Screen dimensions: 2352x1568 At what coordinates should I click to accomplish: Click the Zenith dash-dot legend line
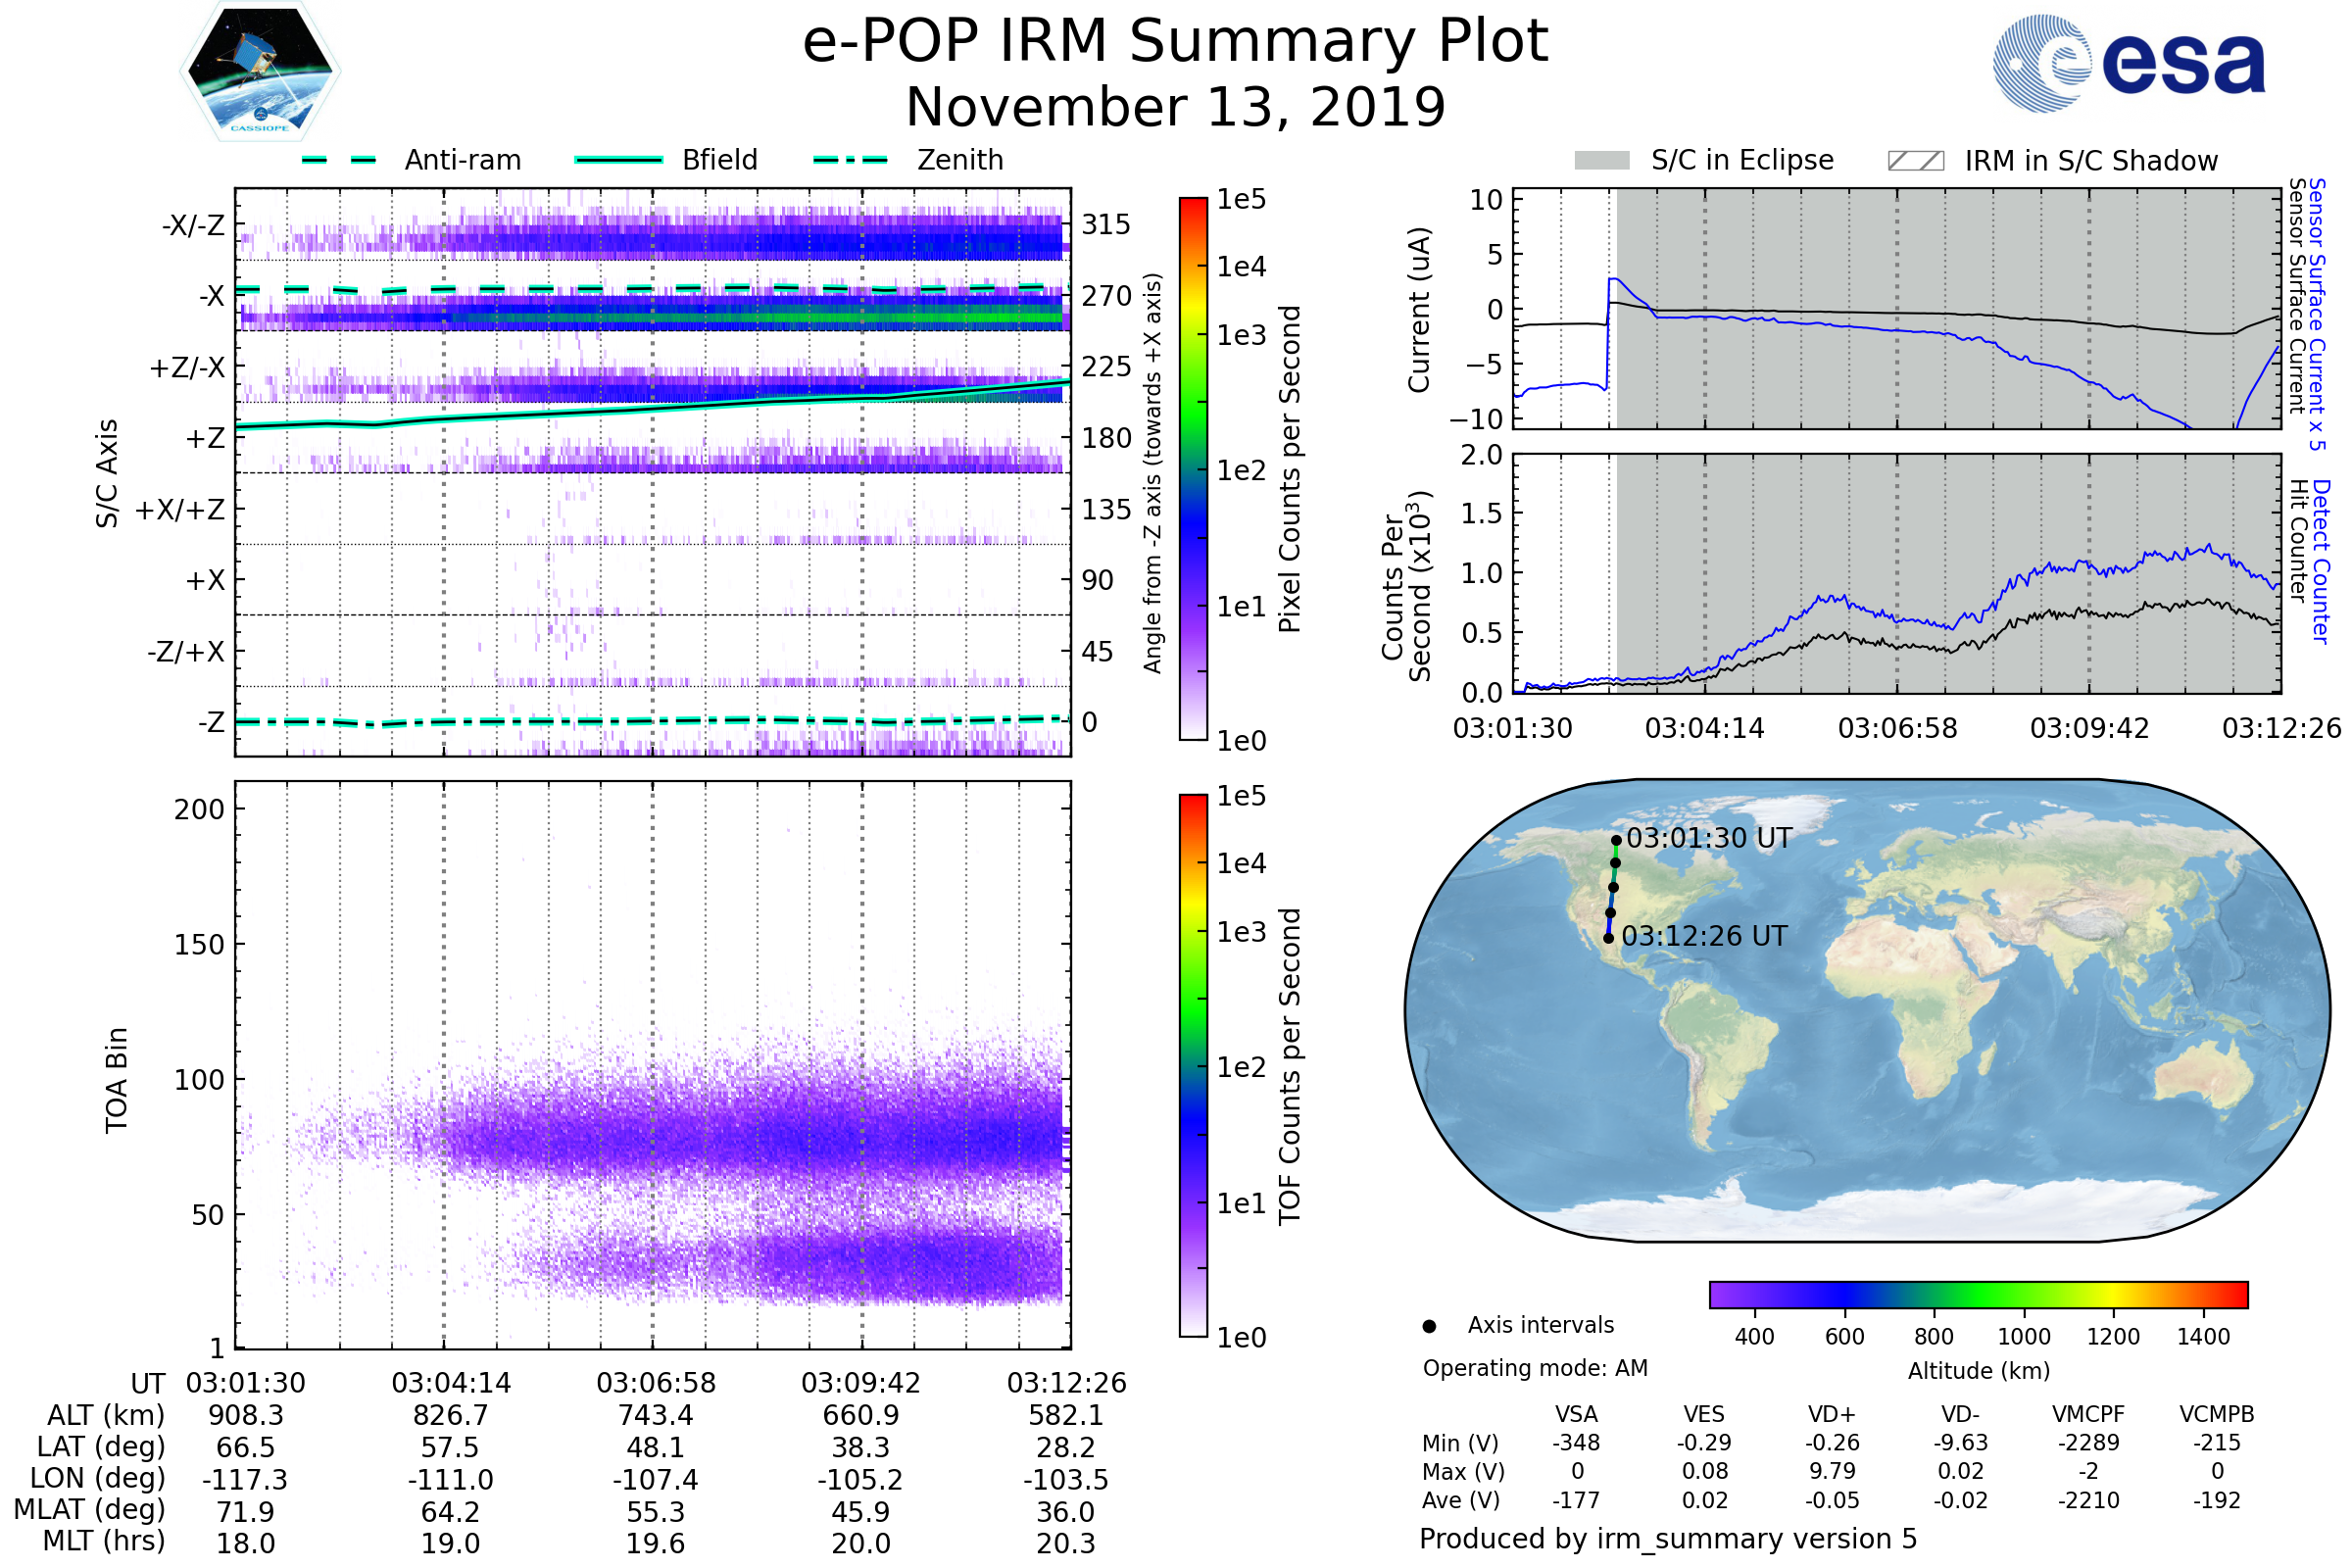pyautogui.click(x=850, y=160)
